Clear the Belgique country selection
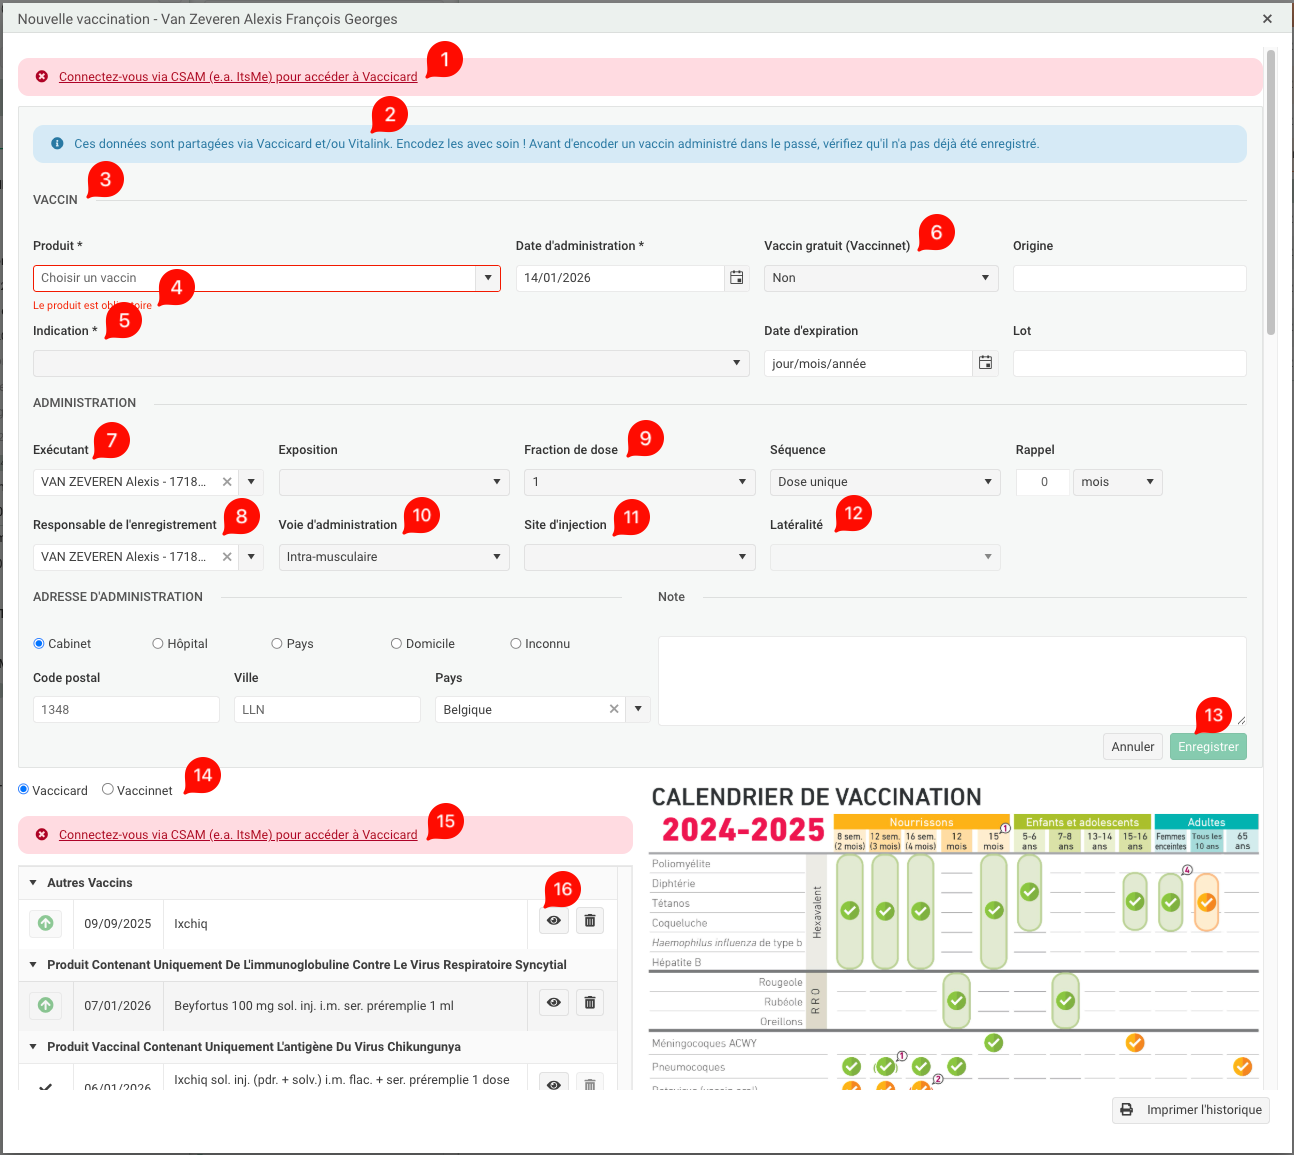The width and height of the screenshot is (1294, 1155). click(614, 709)
